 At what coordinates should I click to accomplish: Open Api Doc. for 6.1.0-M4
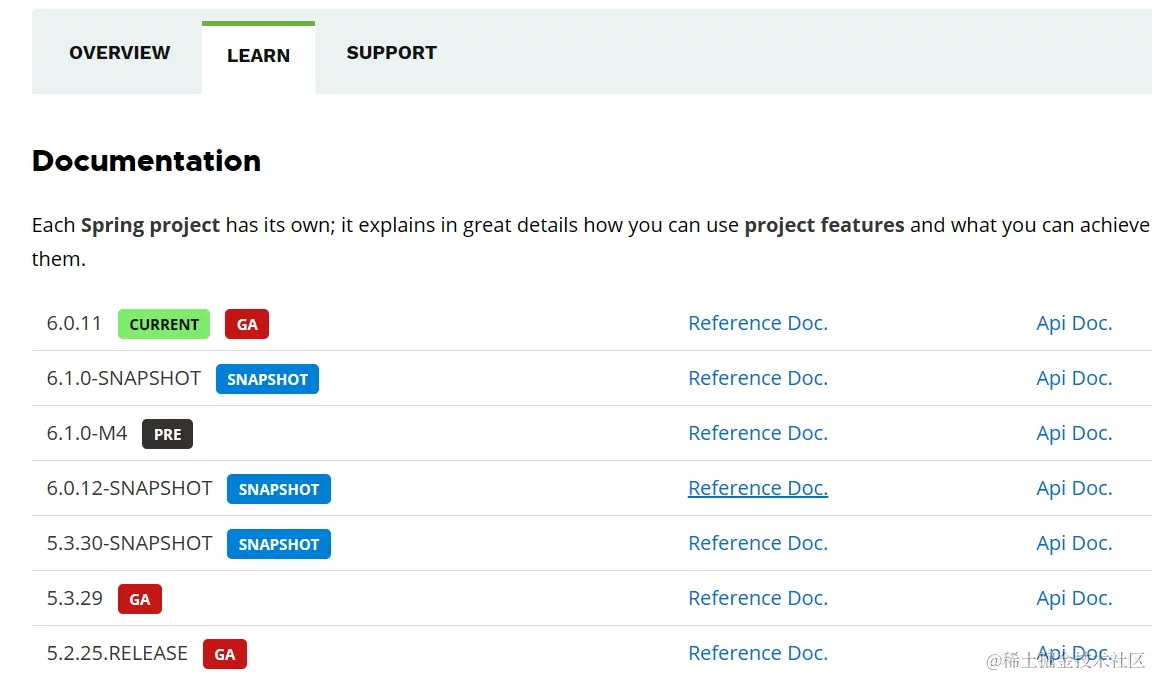point(1074,433)
